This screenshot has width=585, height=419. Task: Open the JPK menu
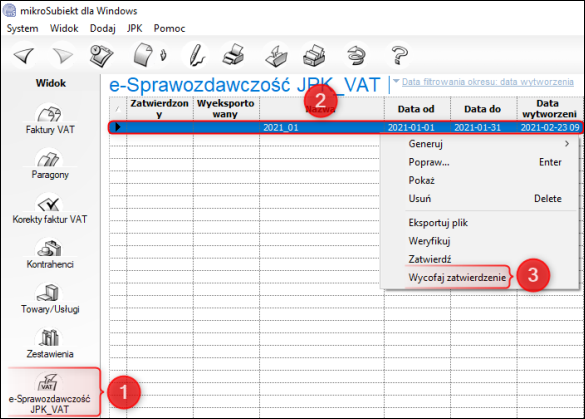[135, 28]
